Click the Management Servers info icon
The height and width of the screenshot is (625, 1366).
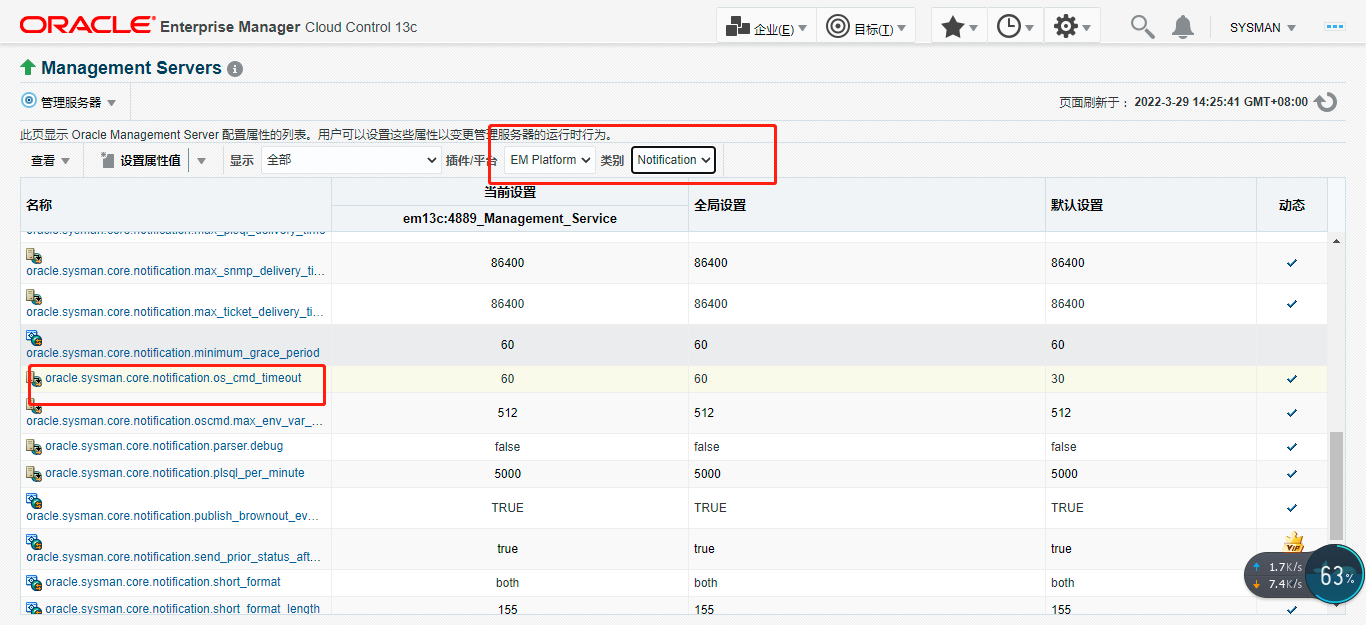pyautogui.click(x=235, y=69)
